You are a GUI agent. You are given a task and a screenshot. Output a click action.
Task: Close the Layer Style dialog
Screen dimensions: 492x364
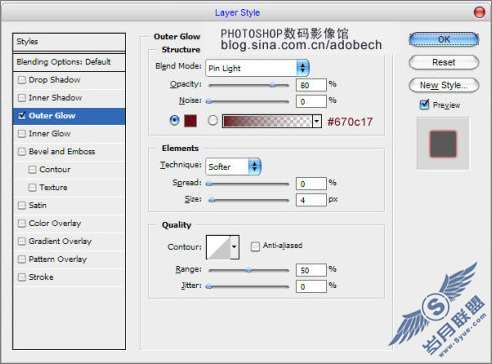coord(479,13)
